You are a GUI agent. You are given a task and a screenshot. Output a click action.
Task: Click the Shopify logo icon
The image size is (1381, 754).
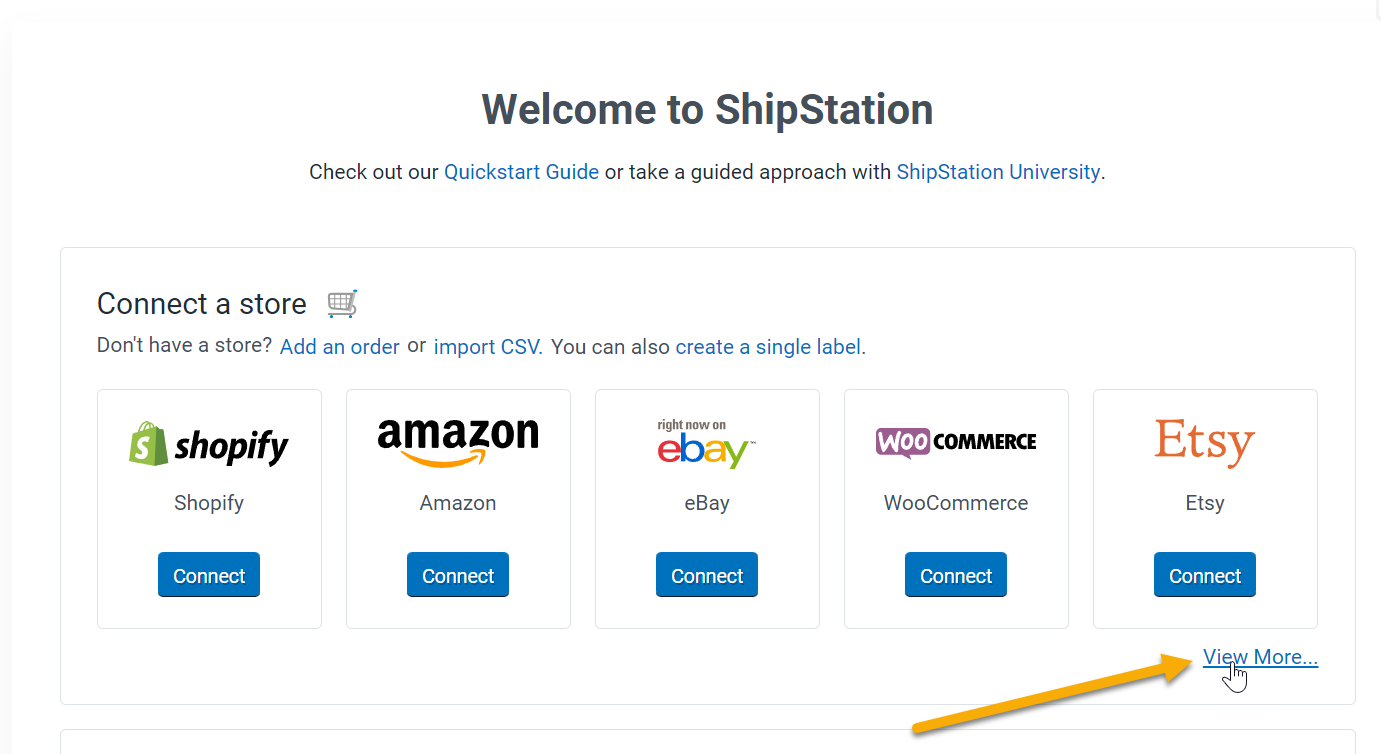pos(208,443)
